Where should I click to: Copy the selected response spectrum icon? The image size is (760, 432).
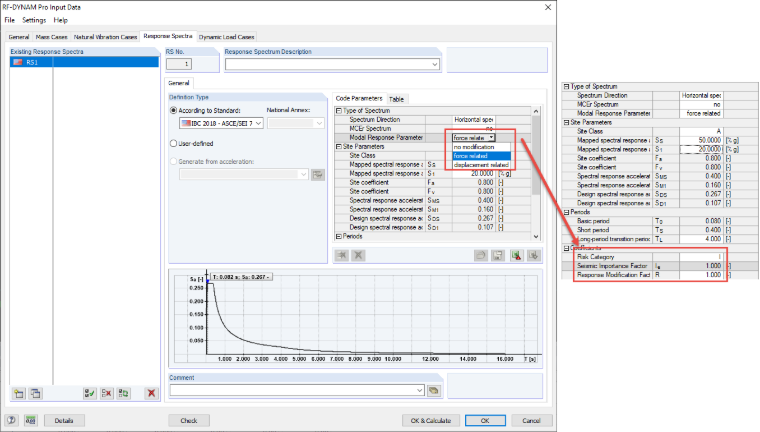pyautogui.click(x=35, y=393)
